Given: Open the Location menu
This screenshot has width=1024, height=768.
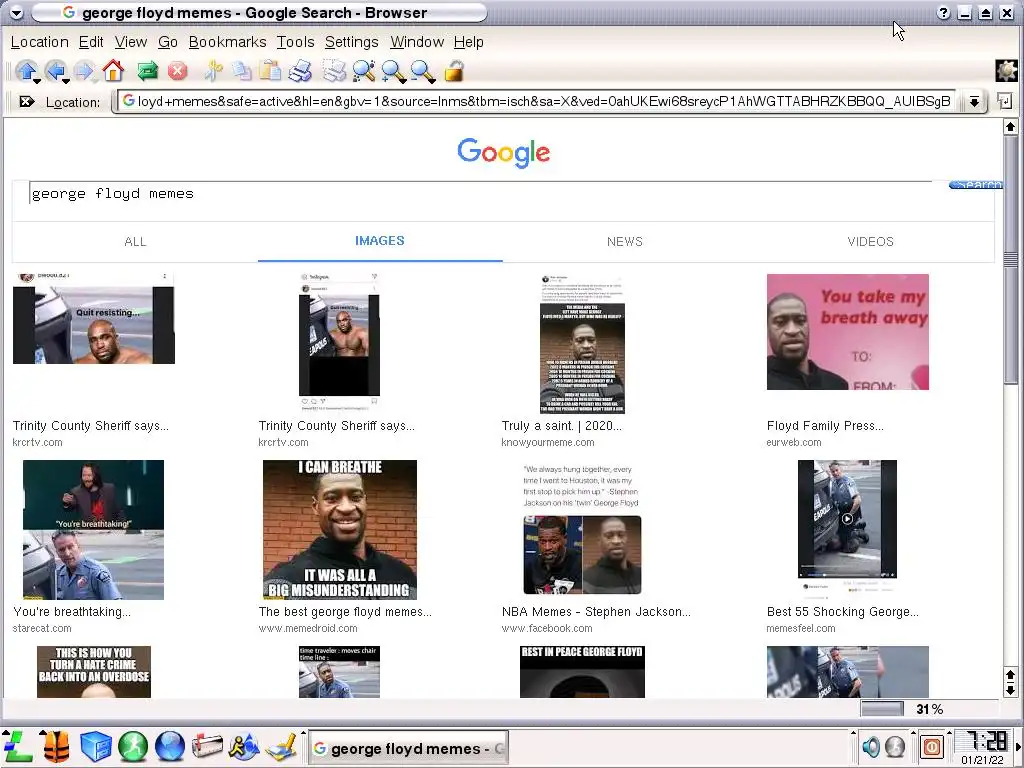Looking at the screenshot, I should click(x=40, y=42).
